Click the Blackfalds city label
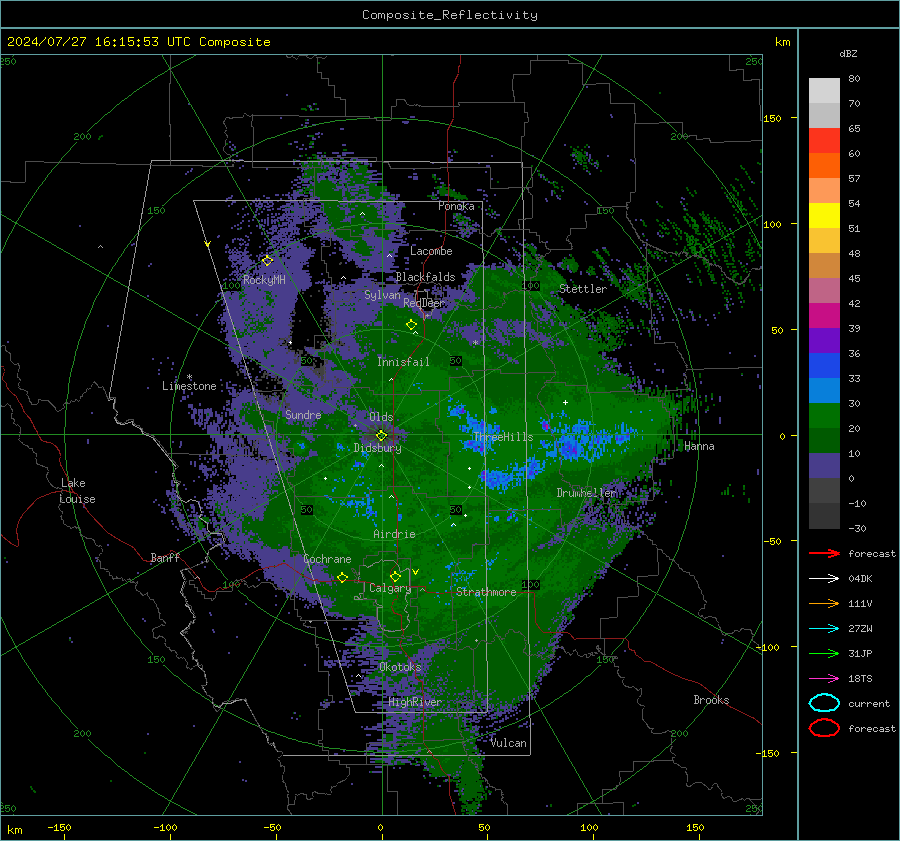This screenshot has height=841, width=900. [425, 277]
